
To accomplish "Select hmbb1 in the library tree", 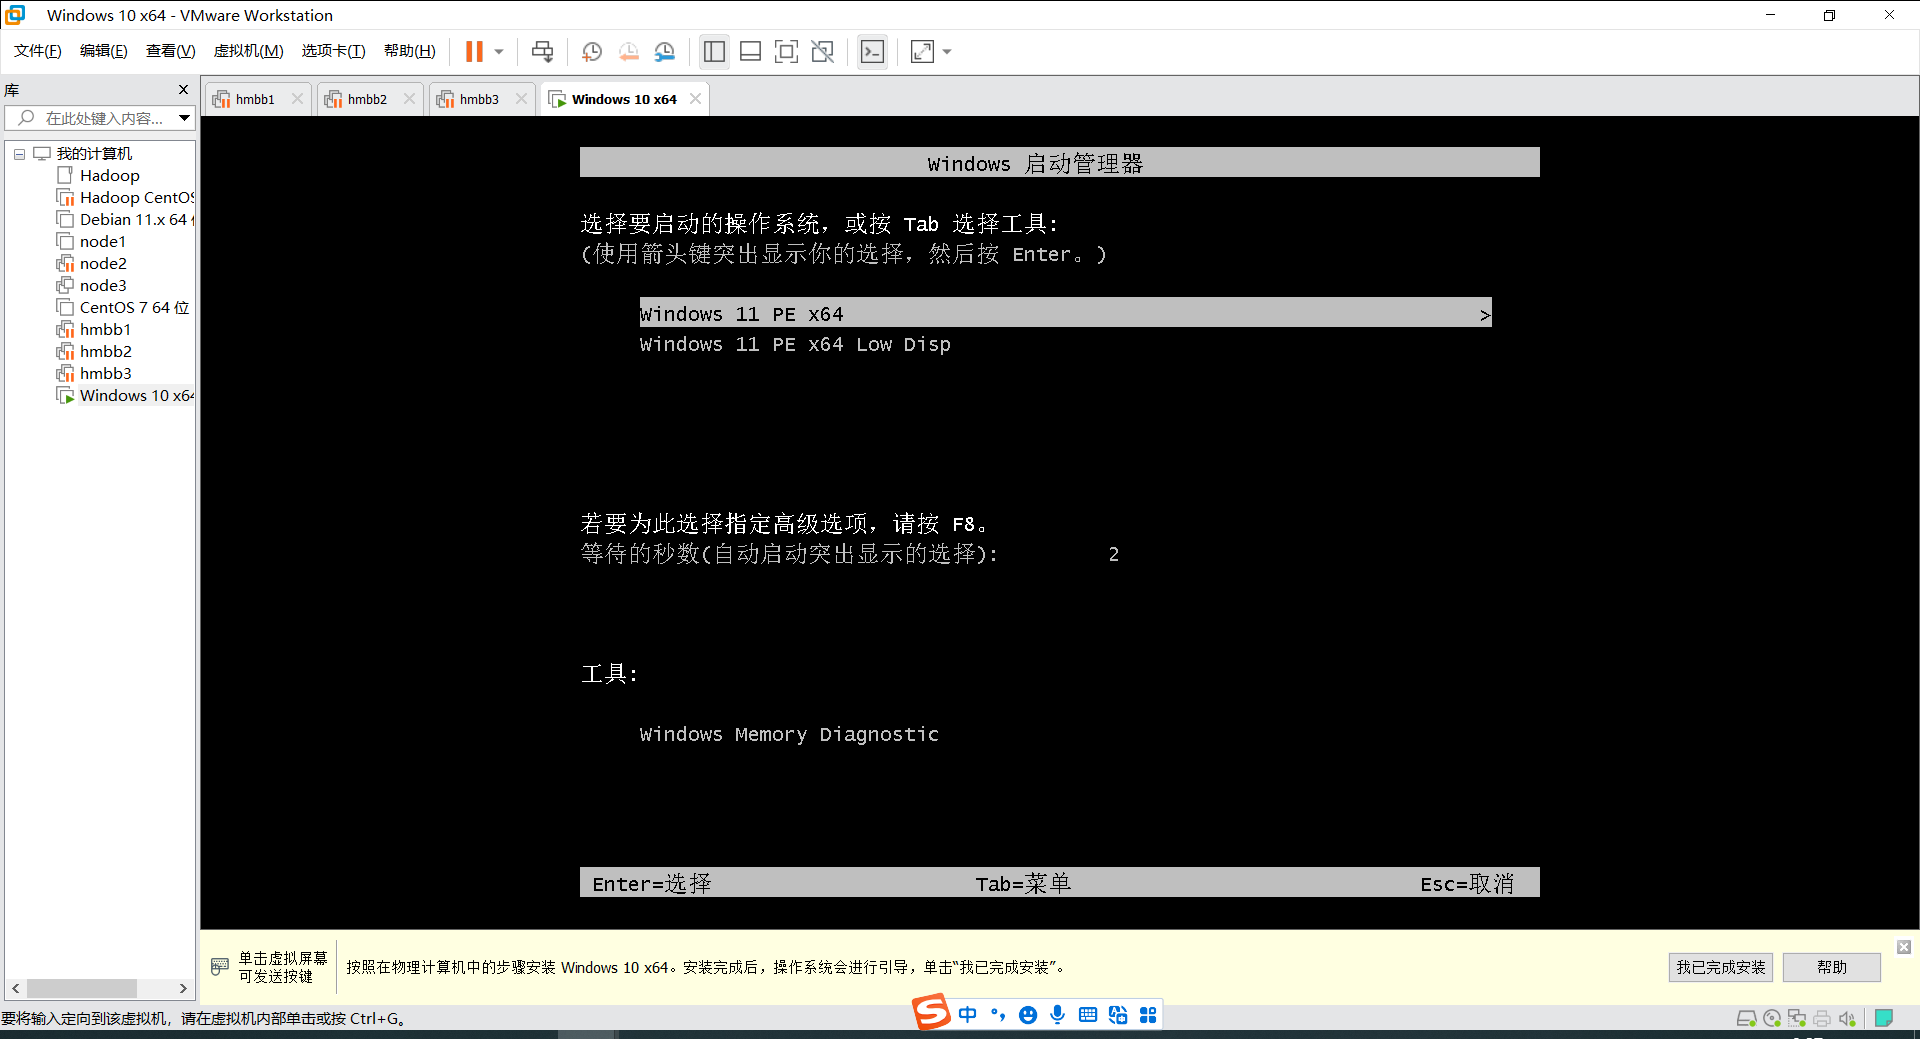I will point(105,329).
